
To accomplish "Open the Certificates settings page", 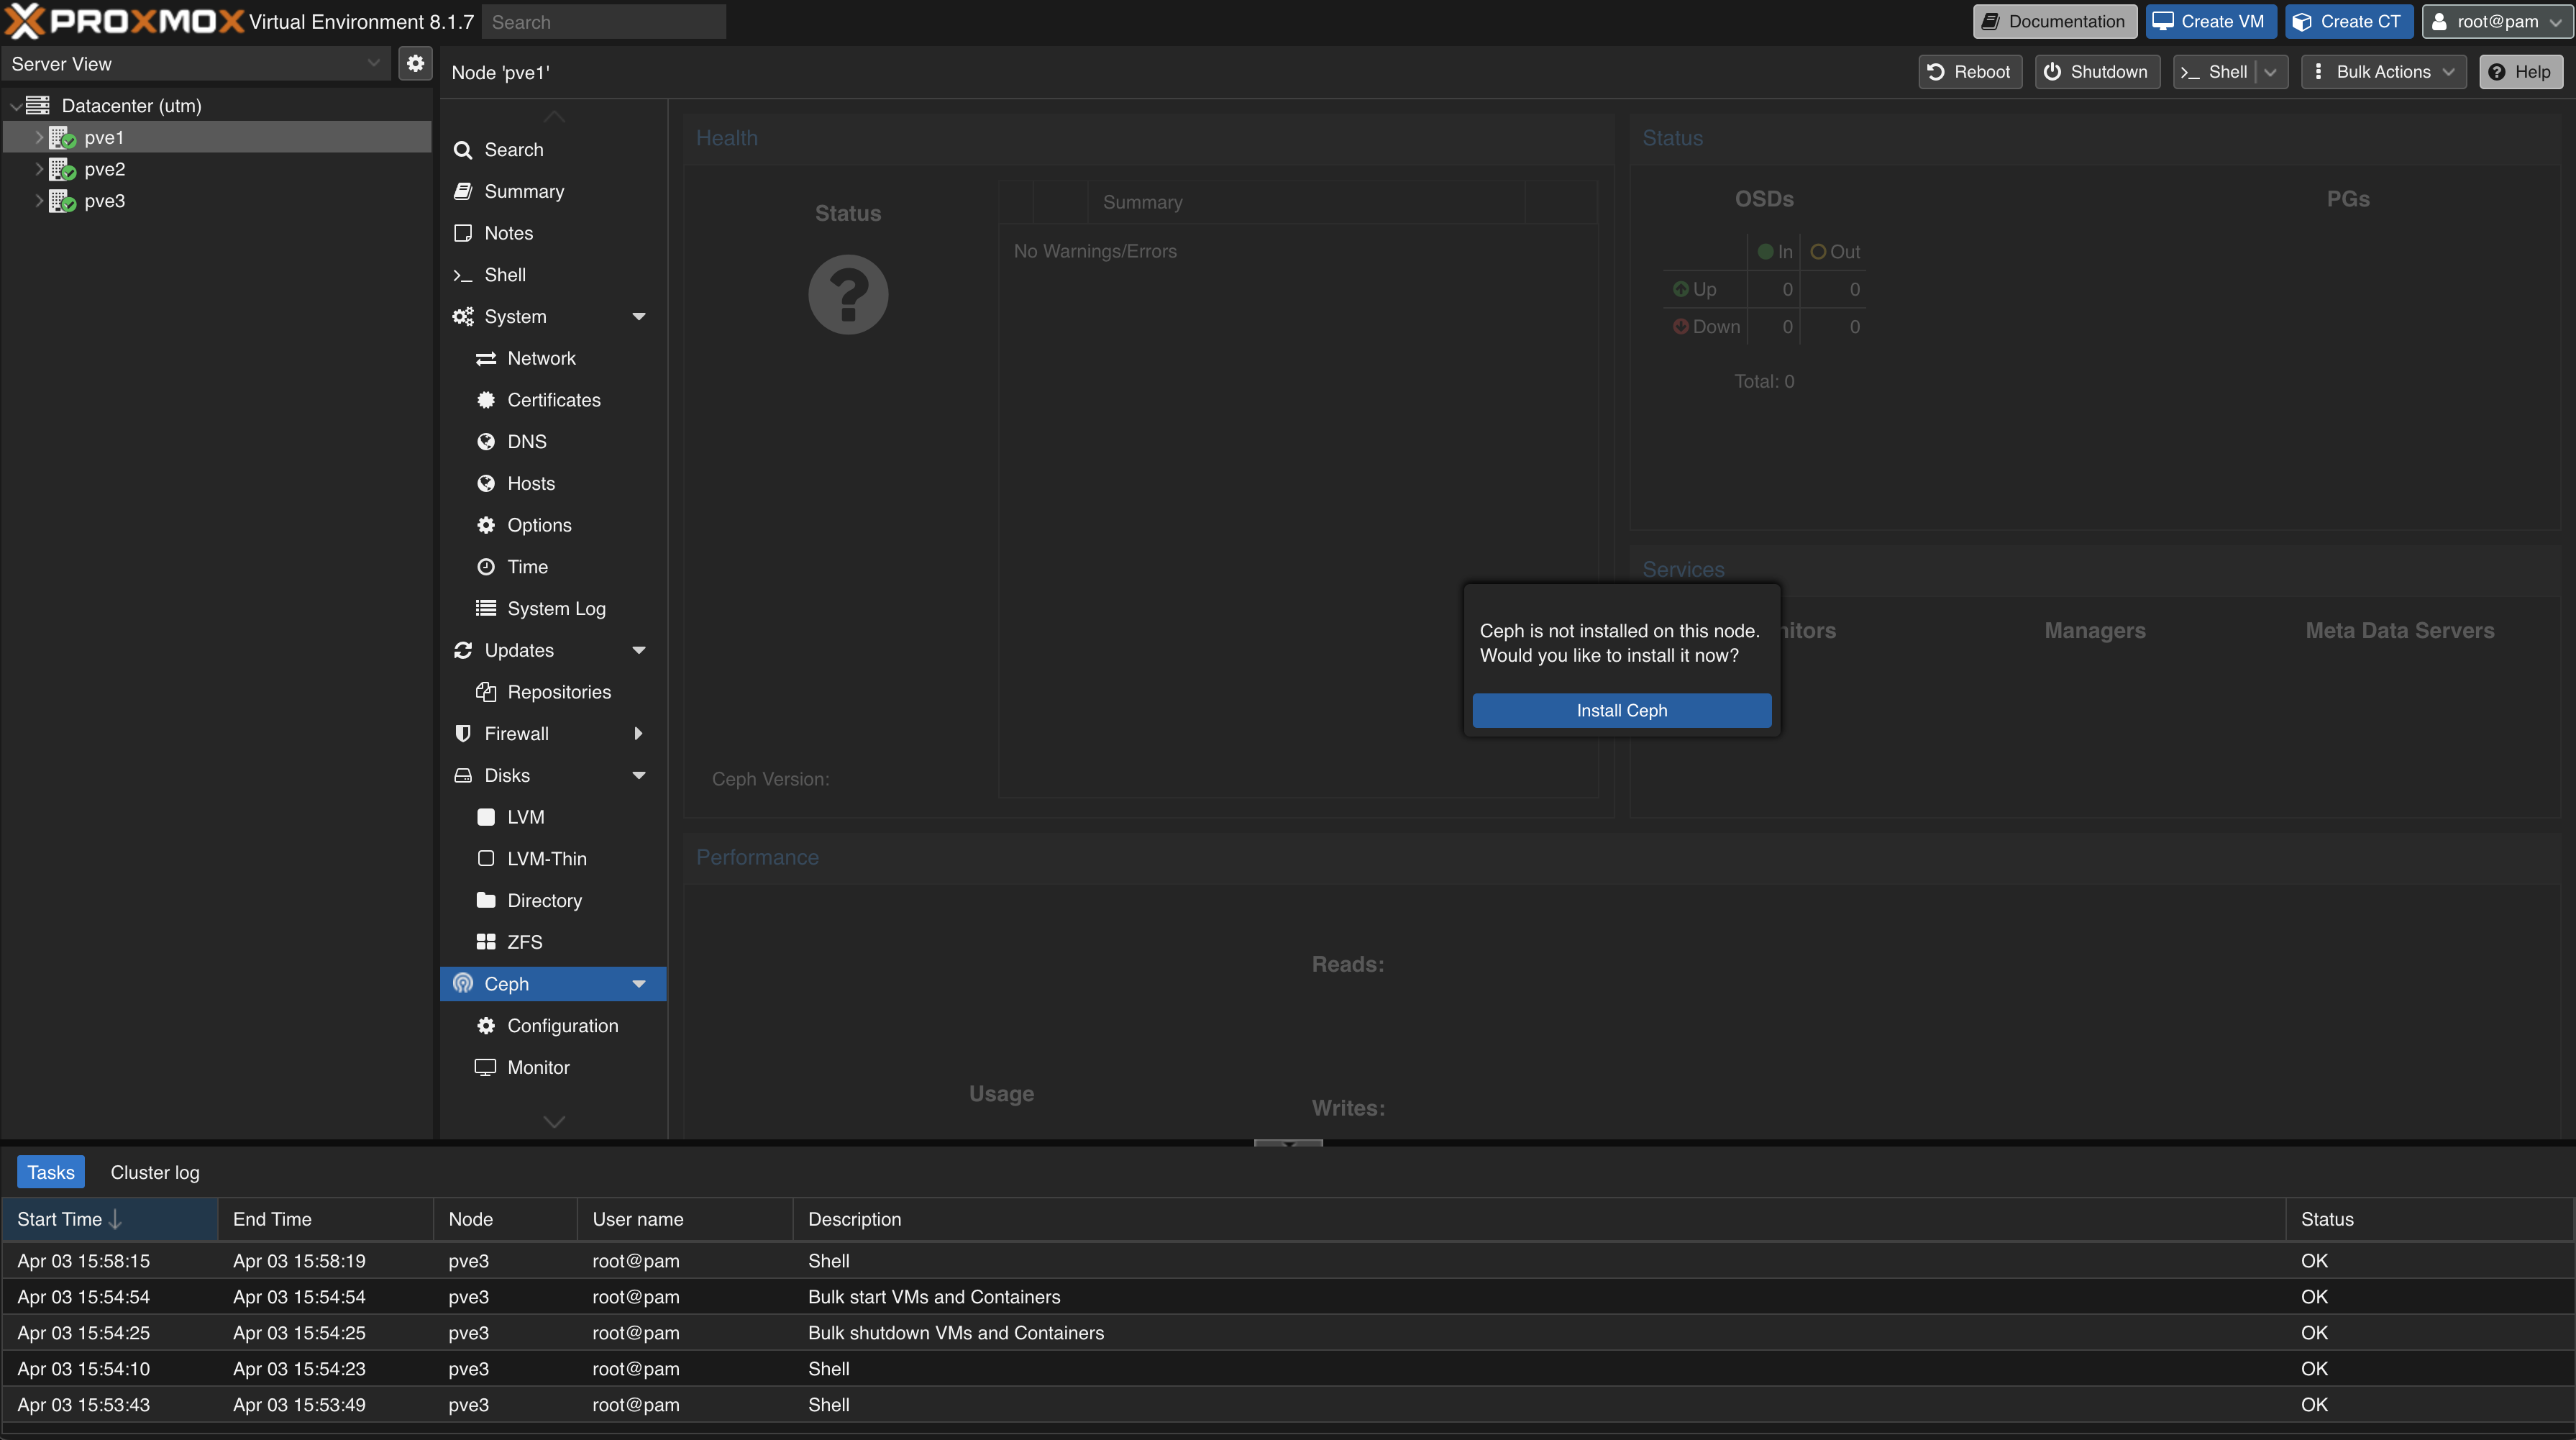I will (x=553, y=400).
